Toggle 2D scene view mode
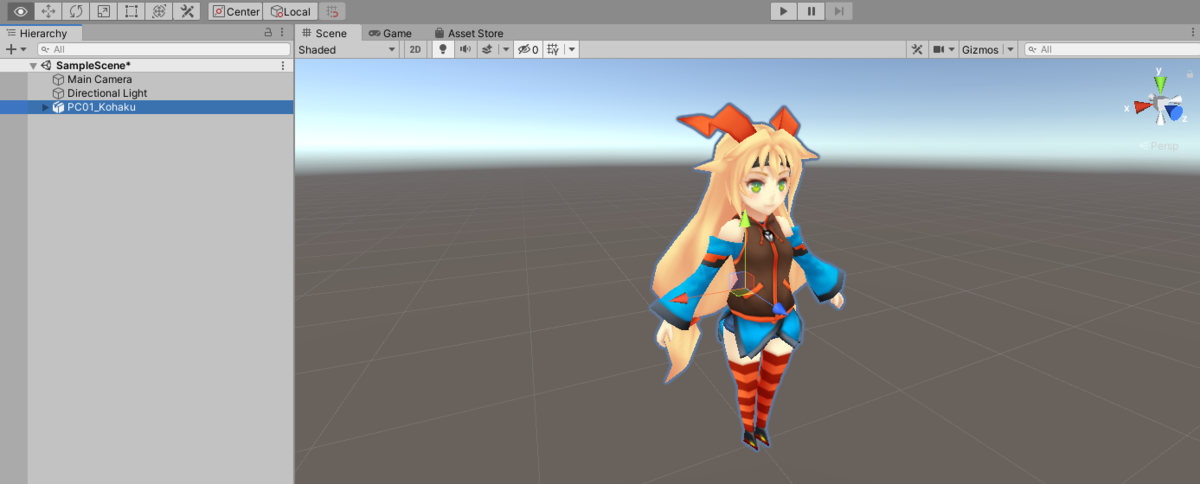This screenshot has width=1200, height=484. point(415,49)
